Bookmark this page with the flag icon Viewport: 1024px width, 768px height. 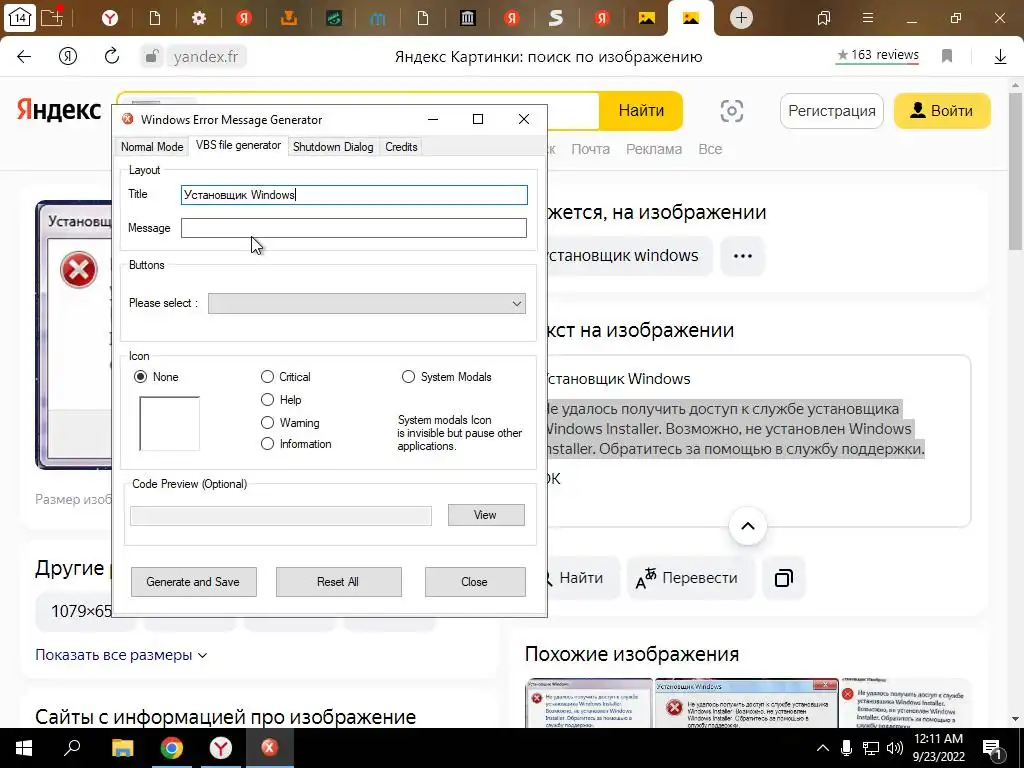click(947, 56)
